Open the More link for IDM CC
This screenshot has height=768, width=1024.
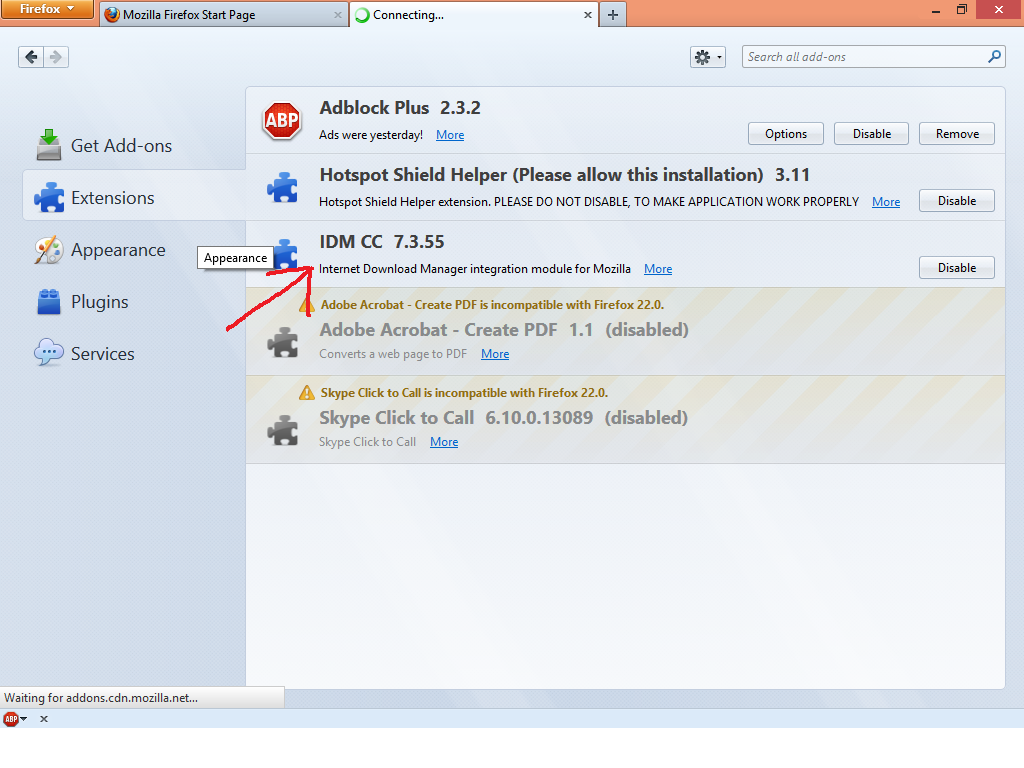point(657,268)
